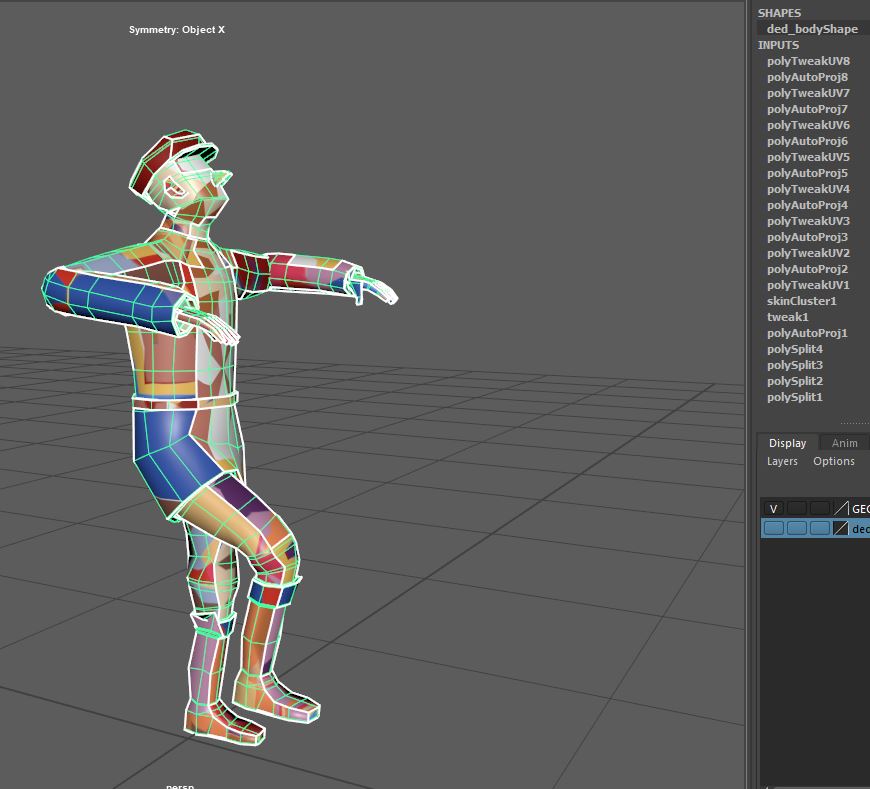The width and height of the screenshot is (870, 789).
Task: Toggle playback box of the highlighted ded layer
Action: pos(797,528)
